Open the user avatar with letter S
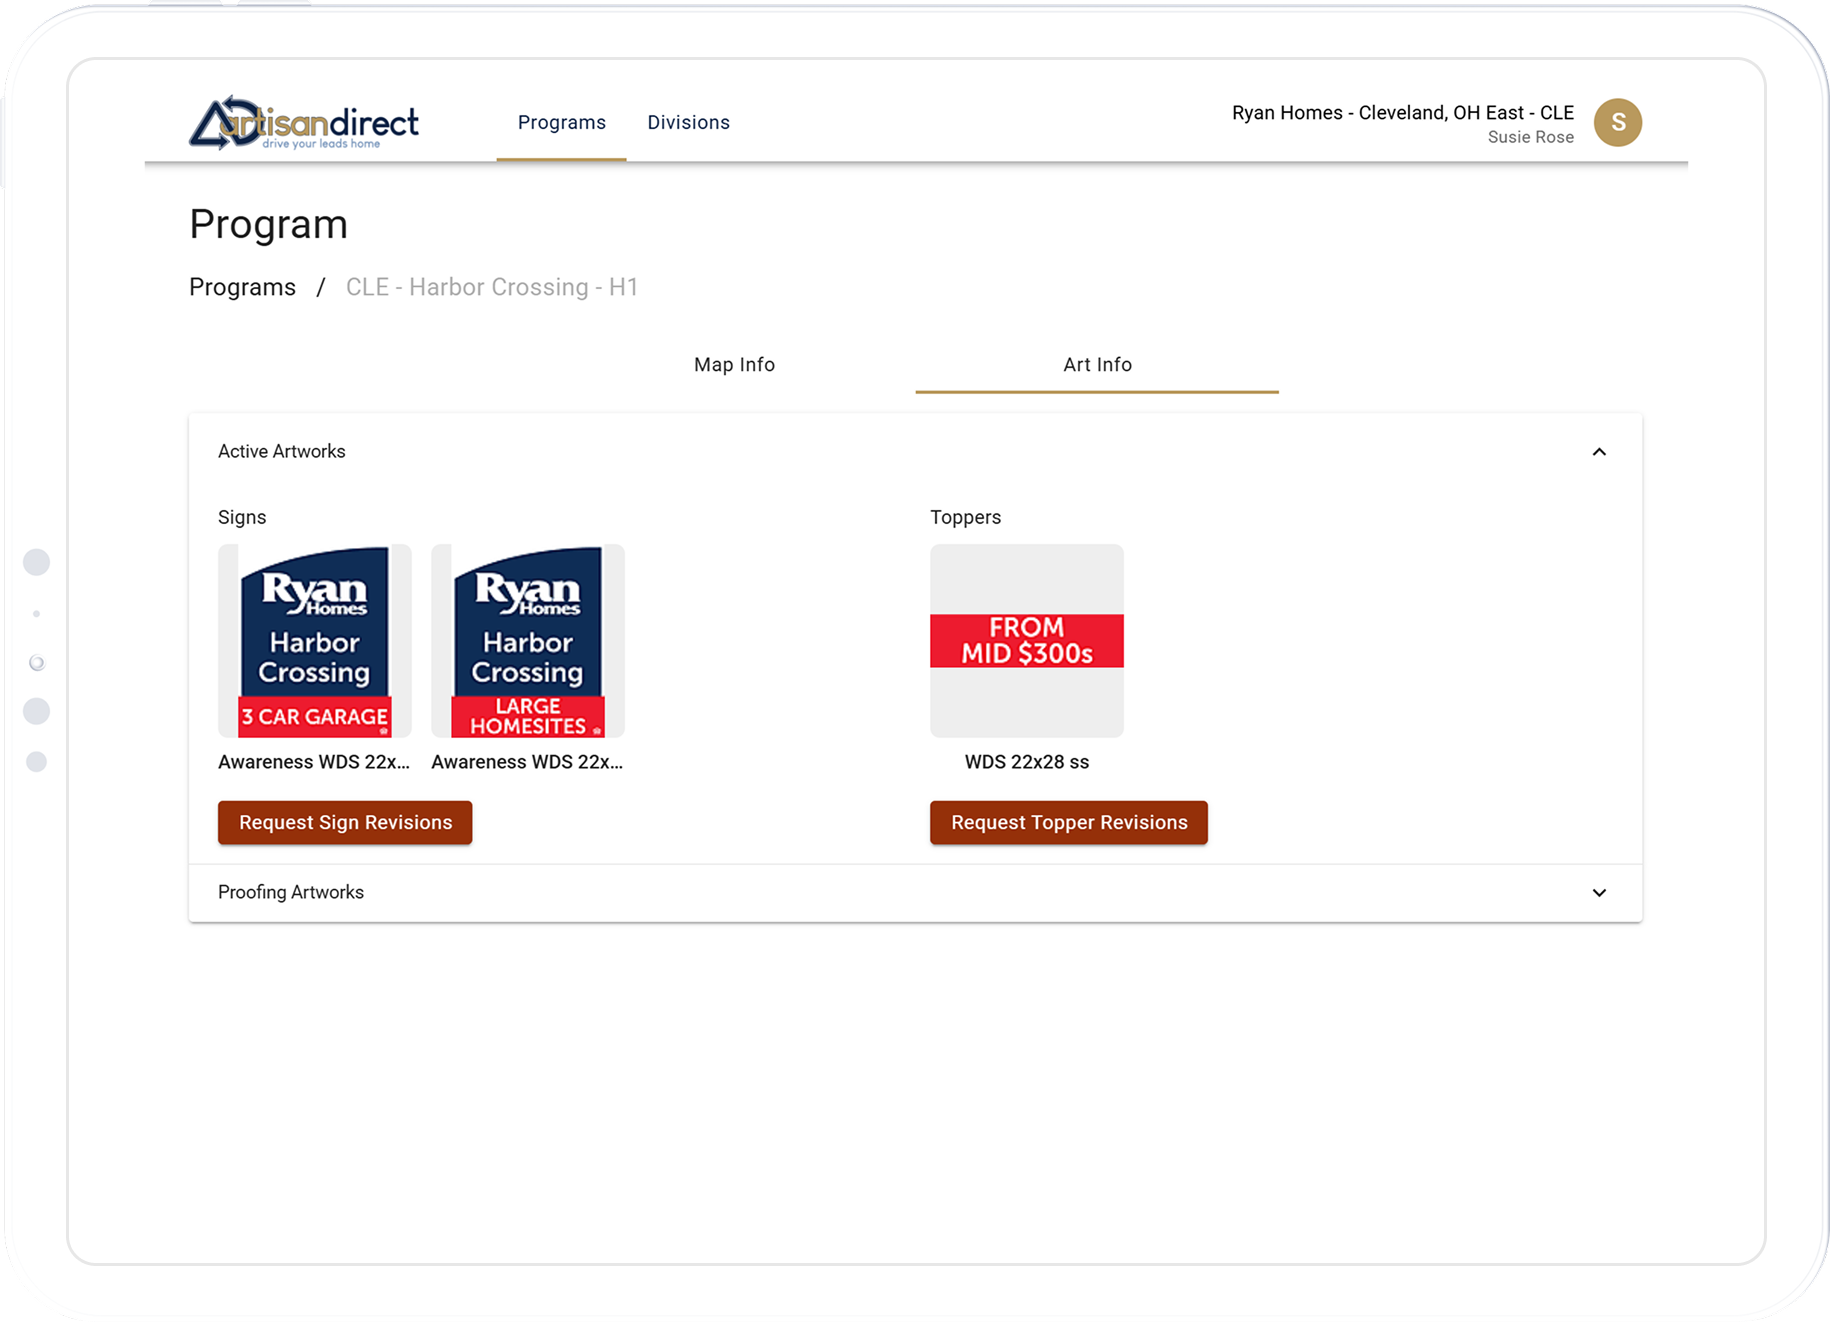Screen dimensions: 1830x1322 point(1617,122)
